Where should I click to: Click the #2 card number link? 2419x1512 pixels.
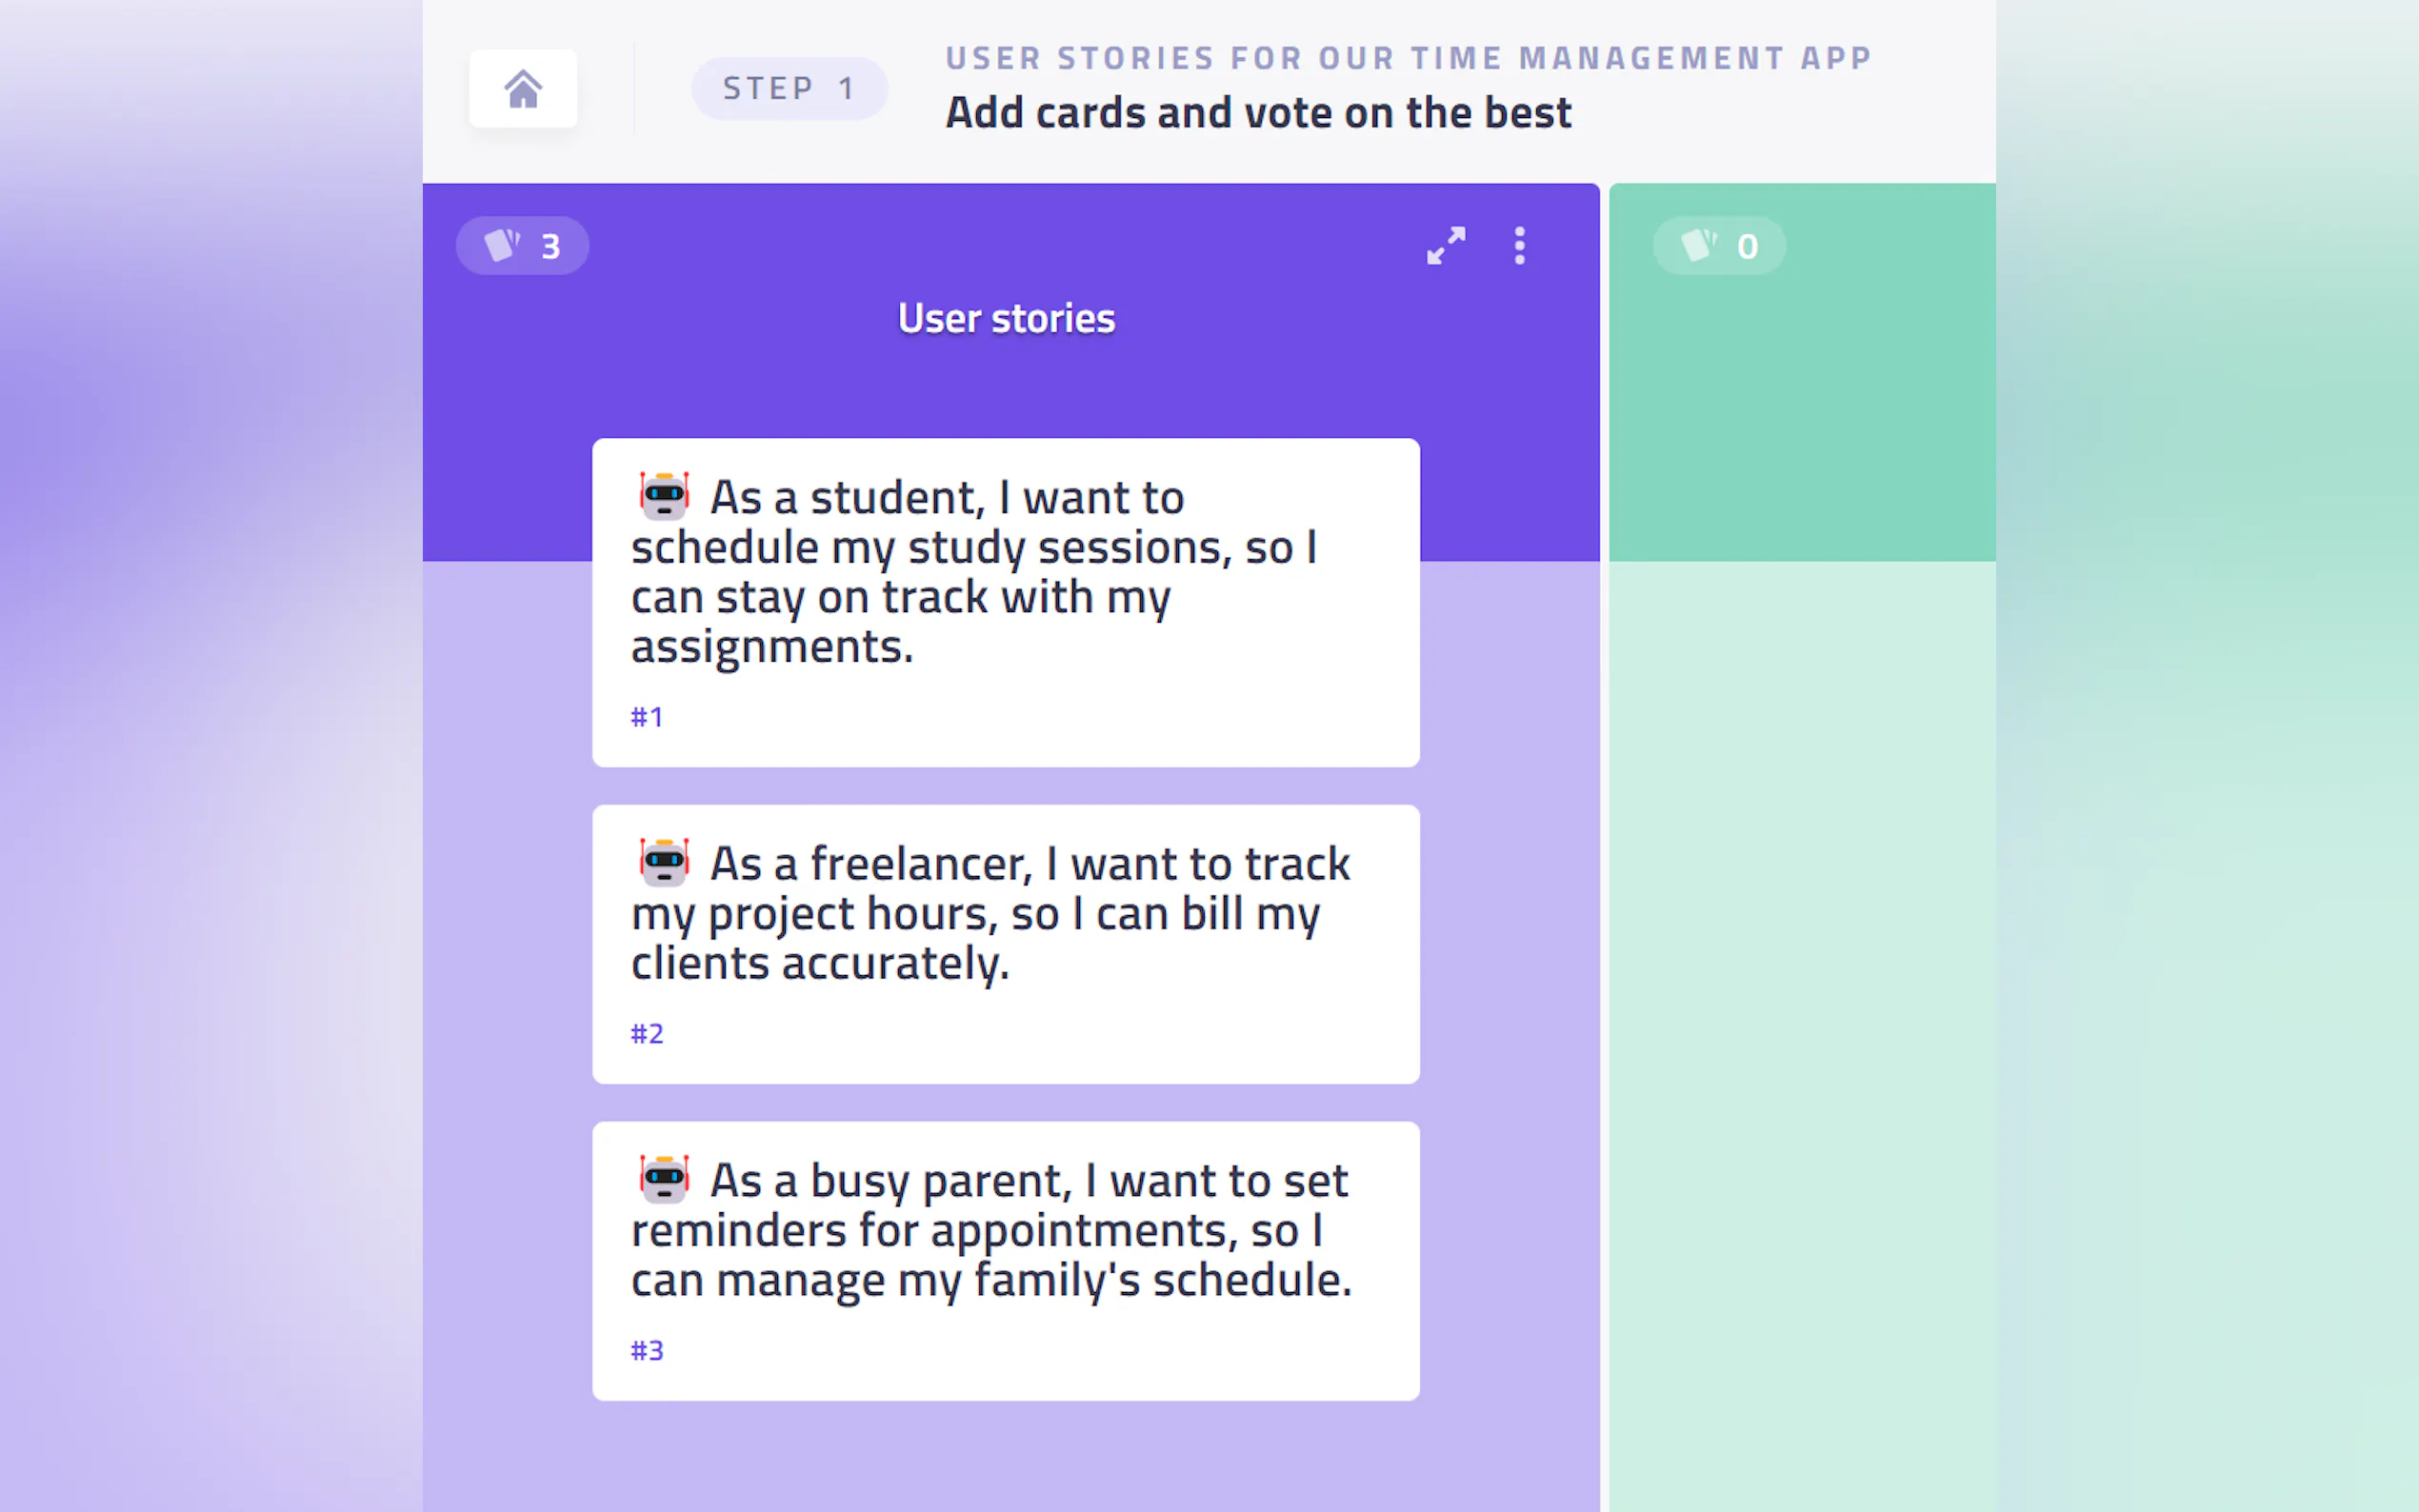click(646, 1034)
